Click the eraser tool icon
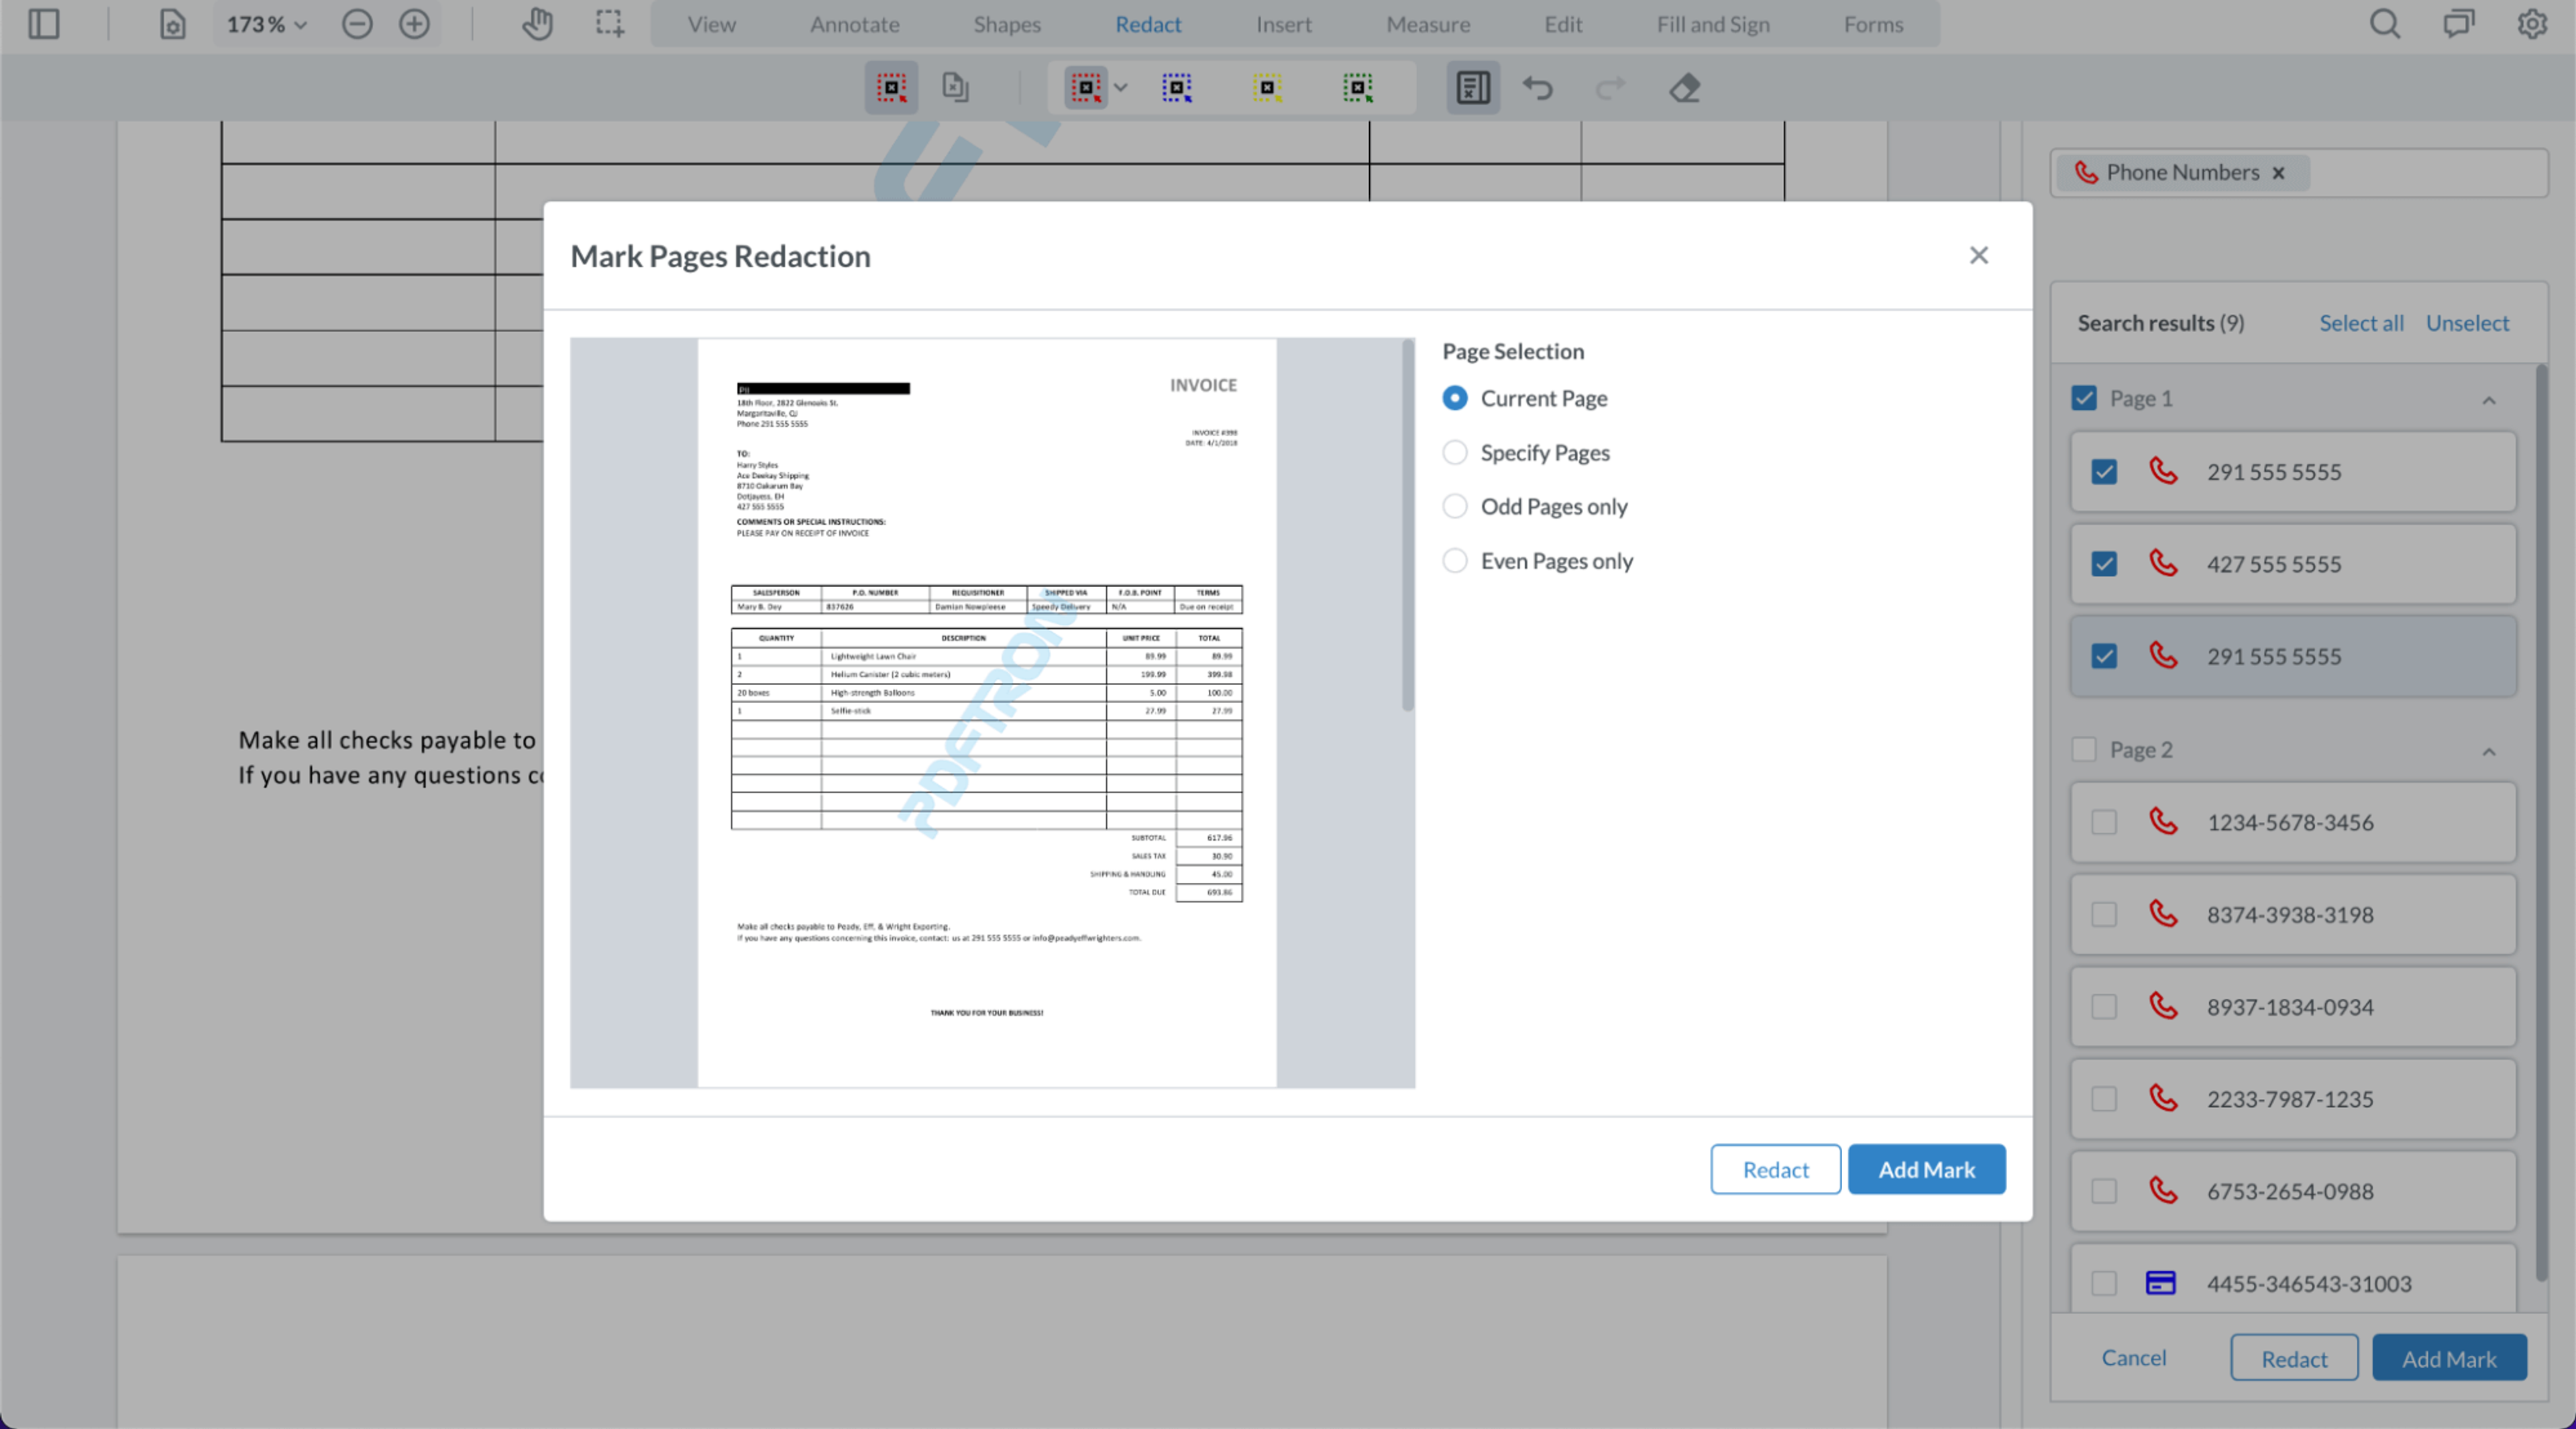Viewport: 2576px width, 1429px height. 1685,88
